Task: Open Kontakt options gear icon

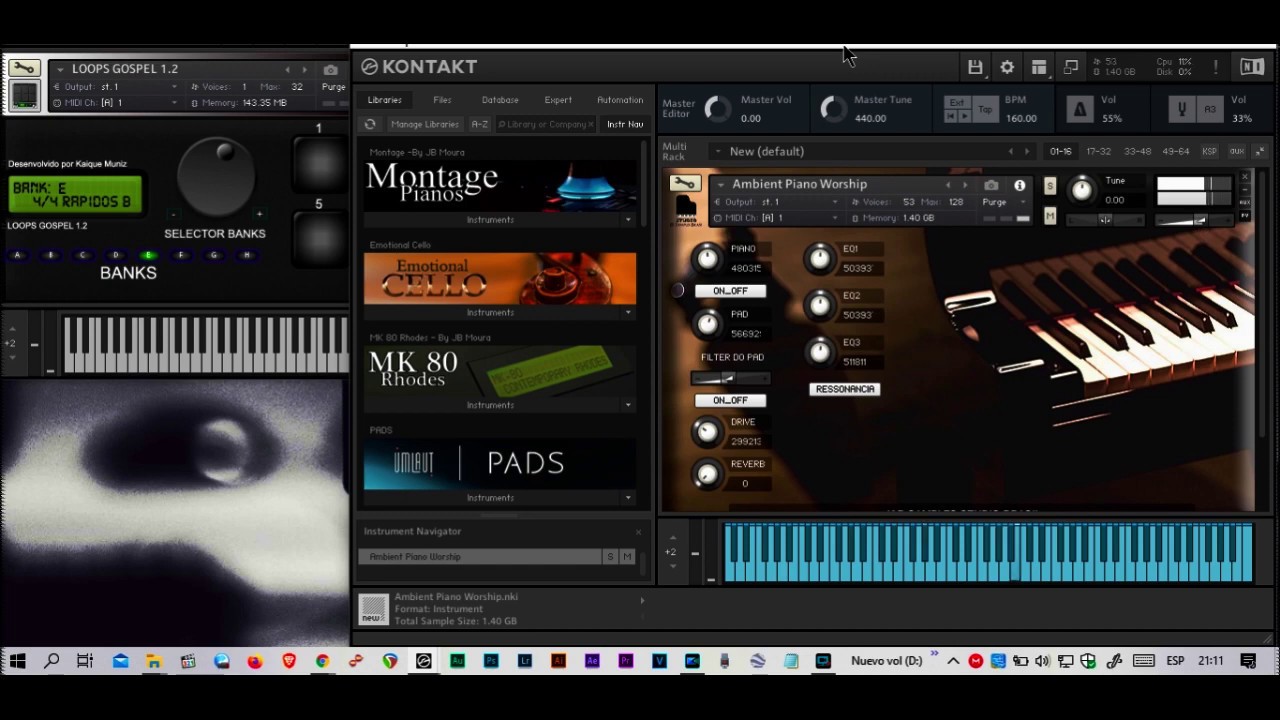Action: click(1007, 67)
